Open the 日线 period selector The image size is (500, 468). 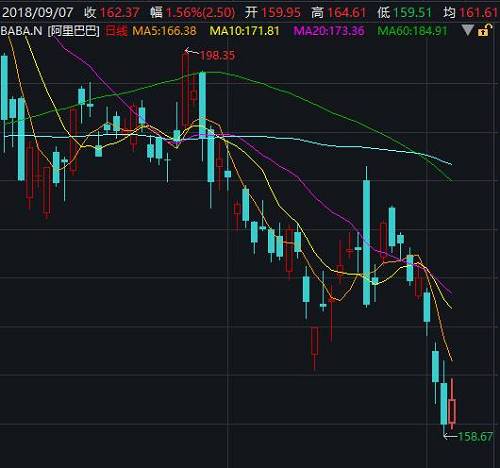(117, 31)
